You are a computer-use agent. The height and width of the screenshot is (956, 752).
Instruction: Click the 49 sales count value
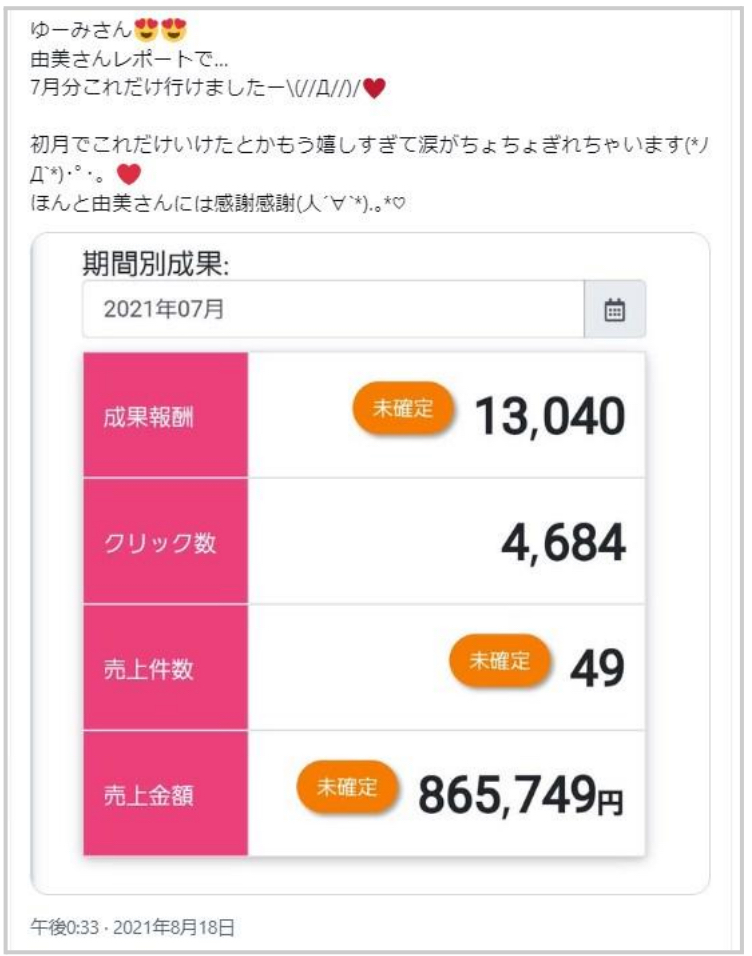point(598,668)
